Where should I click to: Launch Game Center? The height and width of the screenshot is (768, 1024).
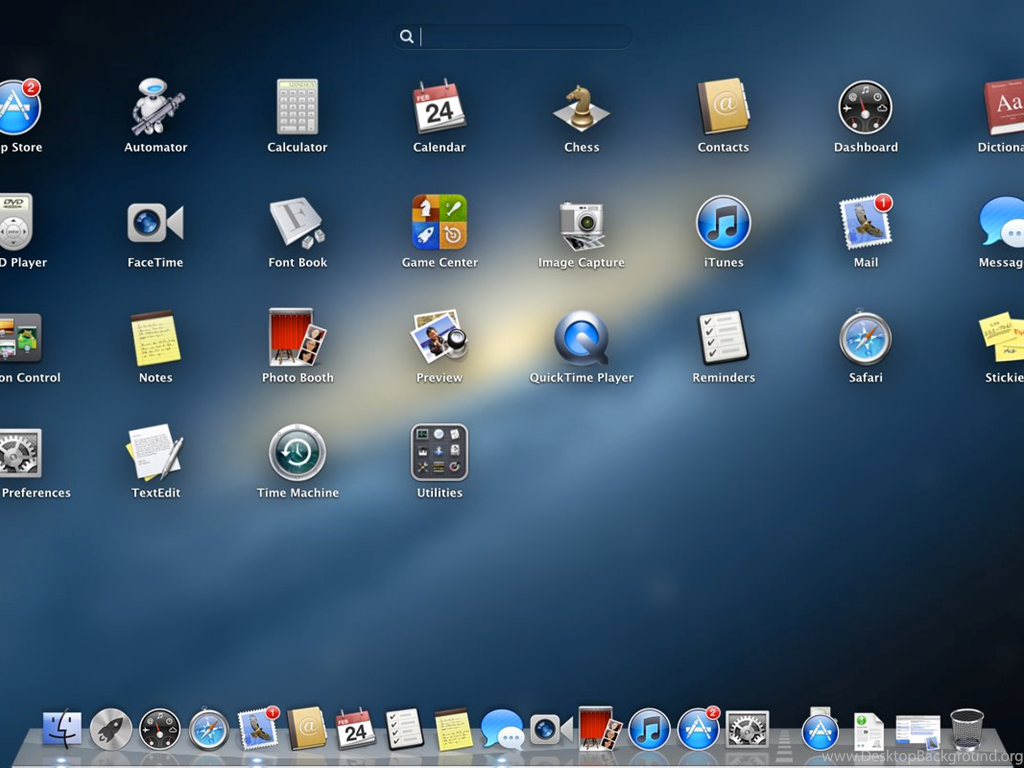439,222
